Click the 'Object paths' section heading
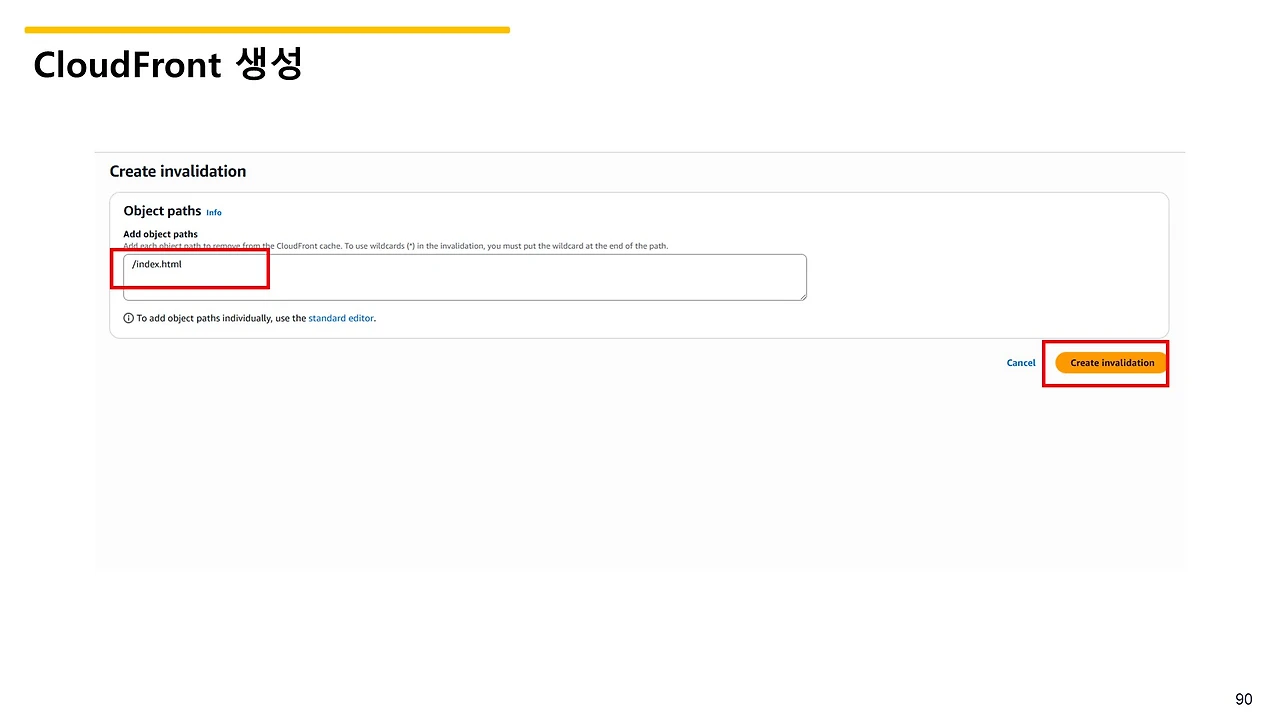Image resolution: width=1280 pixels, height=720 pixels. [x=162, y=211]
